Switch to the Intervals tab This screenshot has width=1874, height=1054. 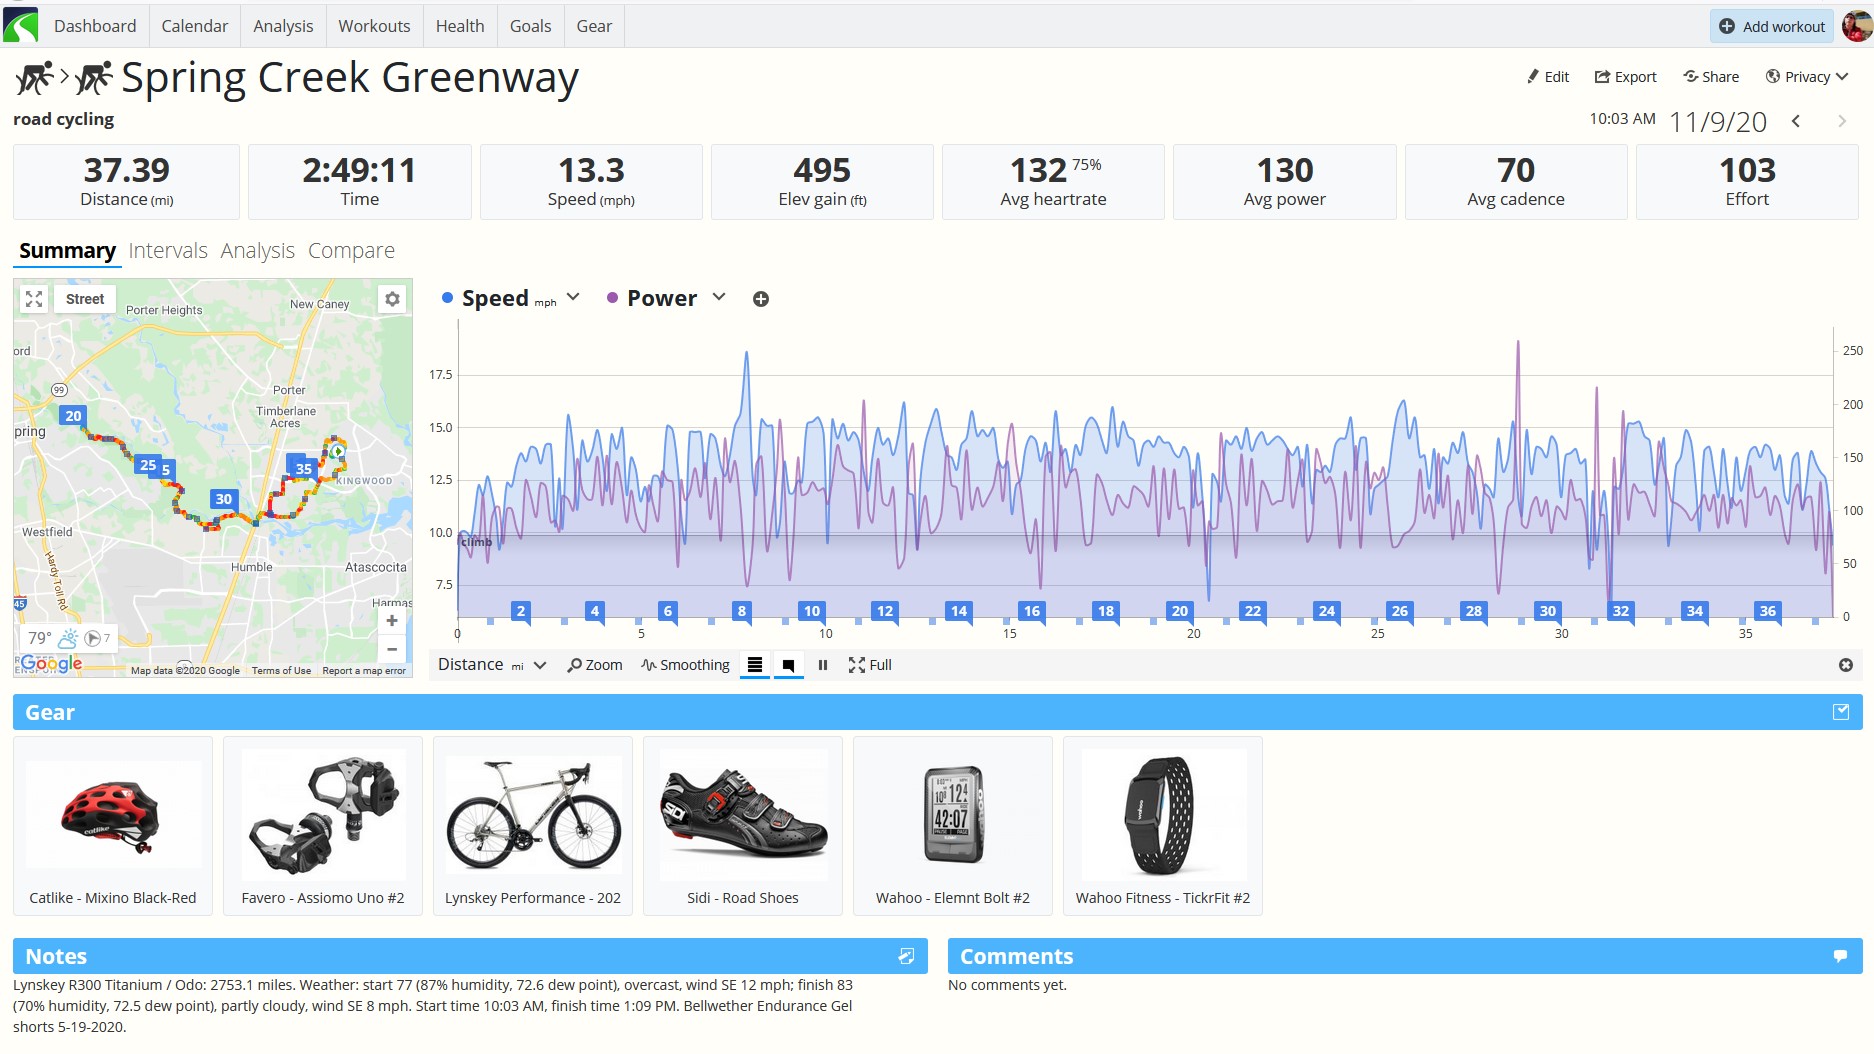(x=168, y=250)
